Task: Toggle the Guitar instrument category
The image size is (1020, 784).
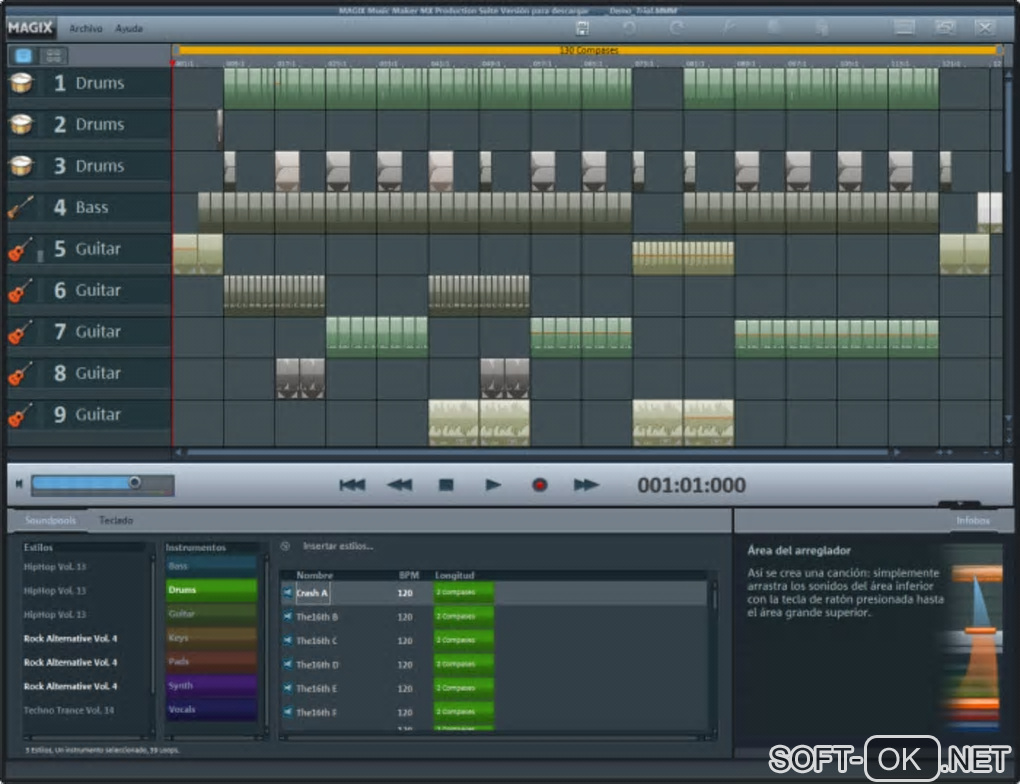Action: click(211, 614)
